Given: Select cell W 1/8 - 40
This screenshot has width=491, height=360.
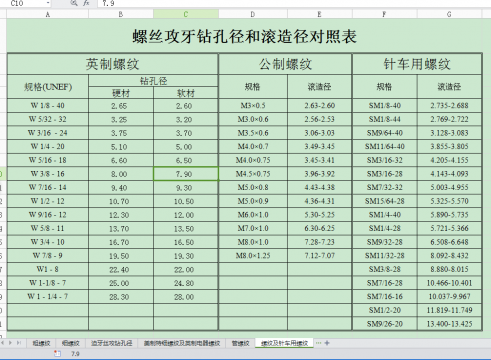Looking at the screenshot, I should point(48,106).
